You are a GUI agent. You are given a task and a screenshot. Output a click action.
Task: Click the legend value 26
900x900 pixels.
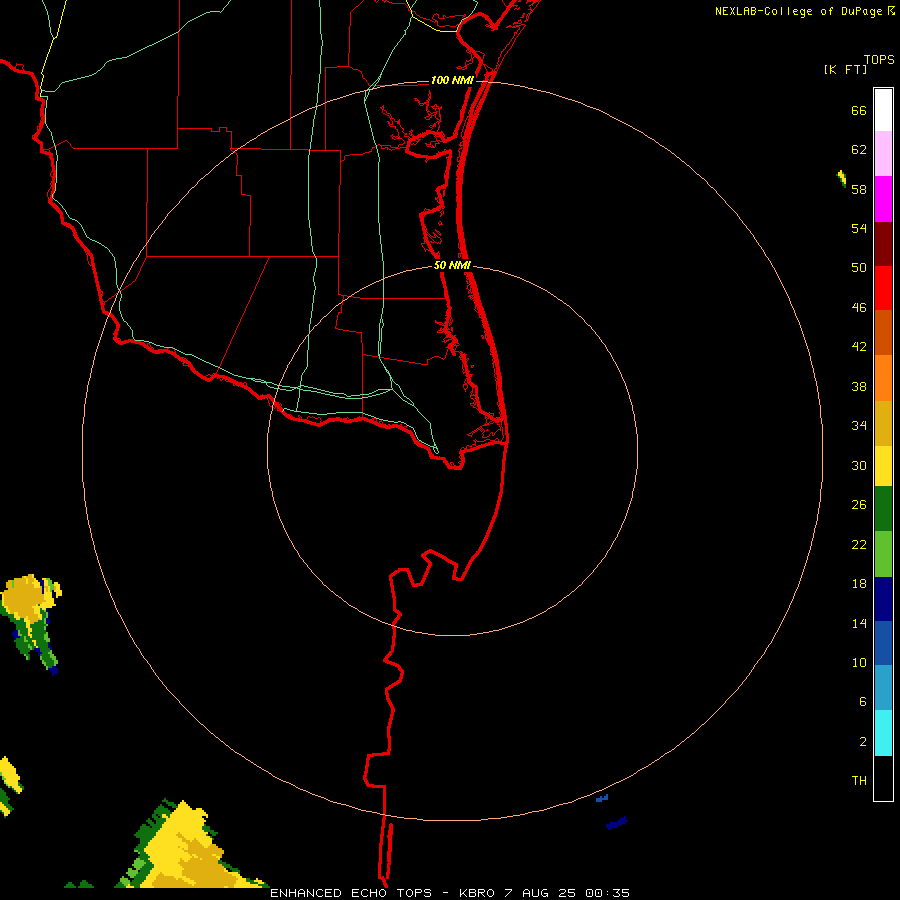pyautogui.click(x=859, y=505)
